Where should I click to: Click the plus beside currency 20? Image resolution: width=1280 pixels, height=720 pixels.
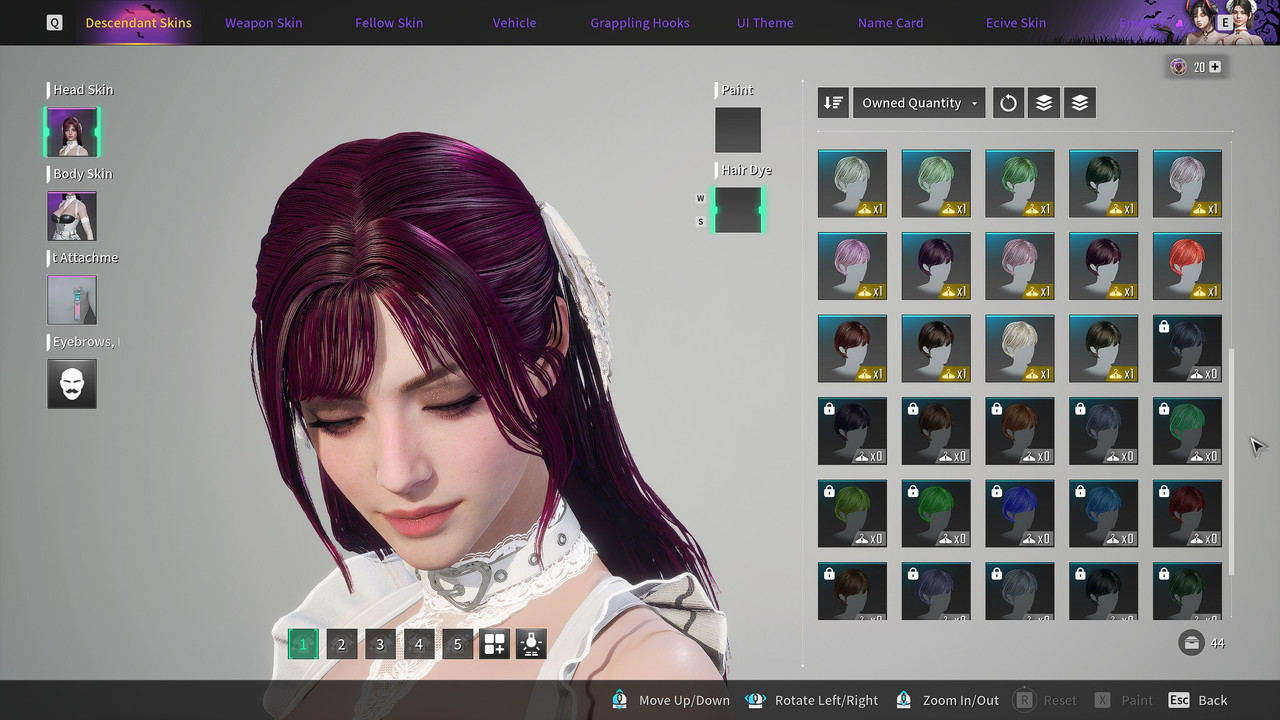1215,67
